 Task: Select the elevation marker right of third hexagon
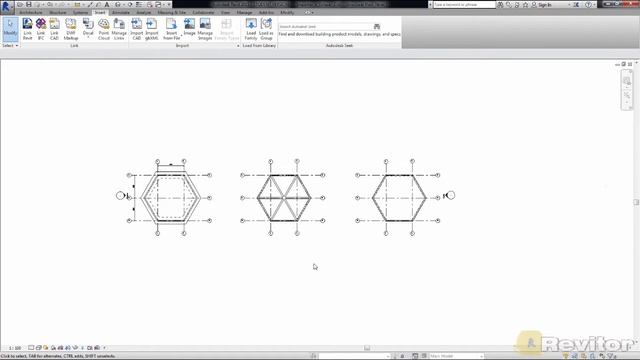pyautogui.click(x=449, y=196)
